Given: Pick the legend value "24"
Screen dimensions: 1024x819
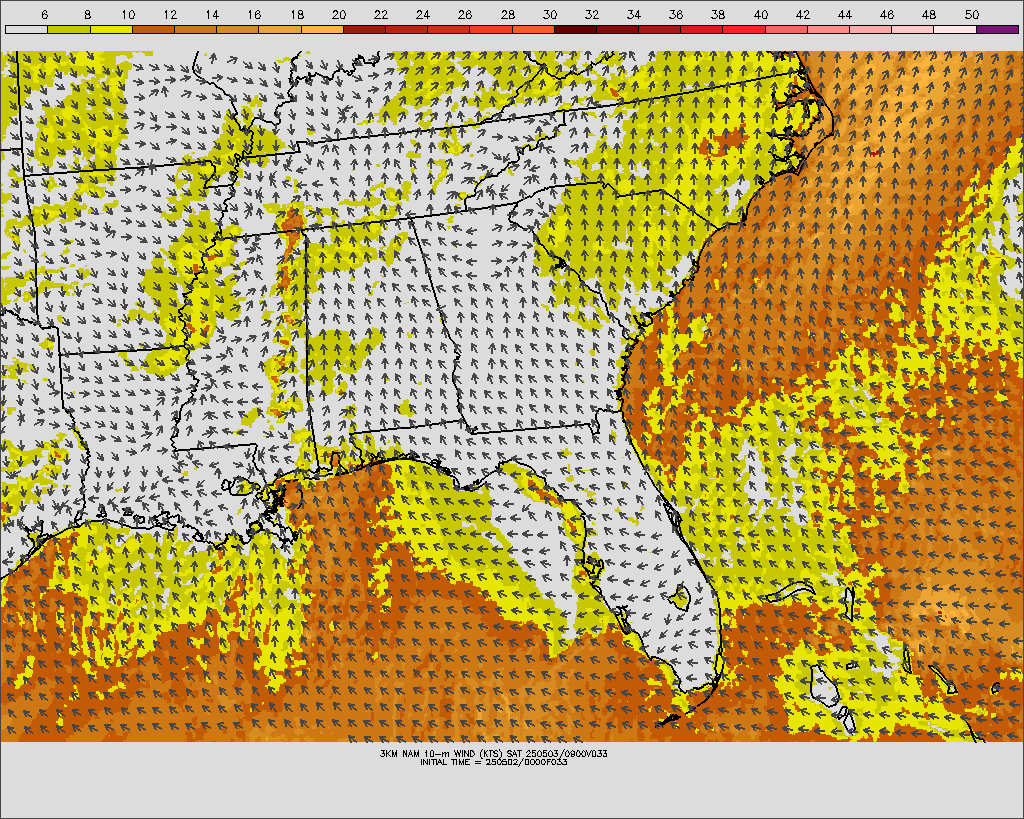Looking at the screenshot, I should (x=423, y=14).
